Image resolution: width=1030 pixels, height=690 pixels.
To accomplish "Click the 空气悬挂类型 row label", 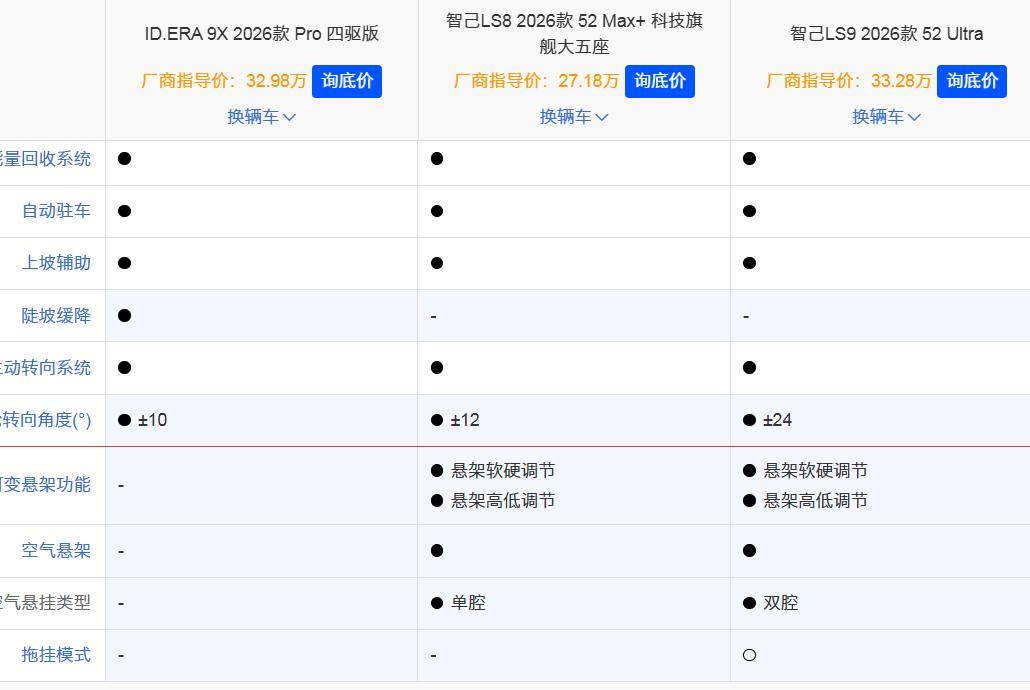I will (x=45, y=603).
